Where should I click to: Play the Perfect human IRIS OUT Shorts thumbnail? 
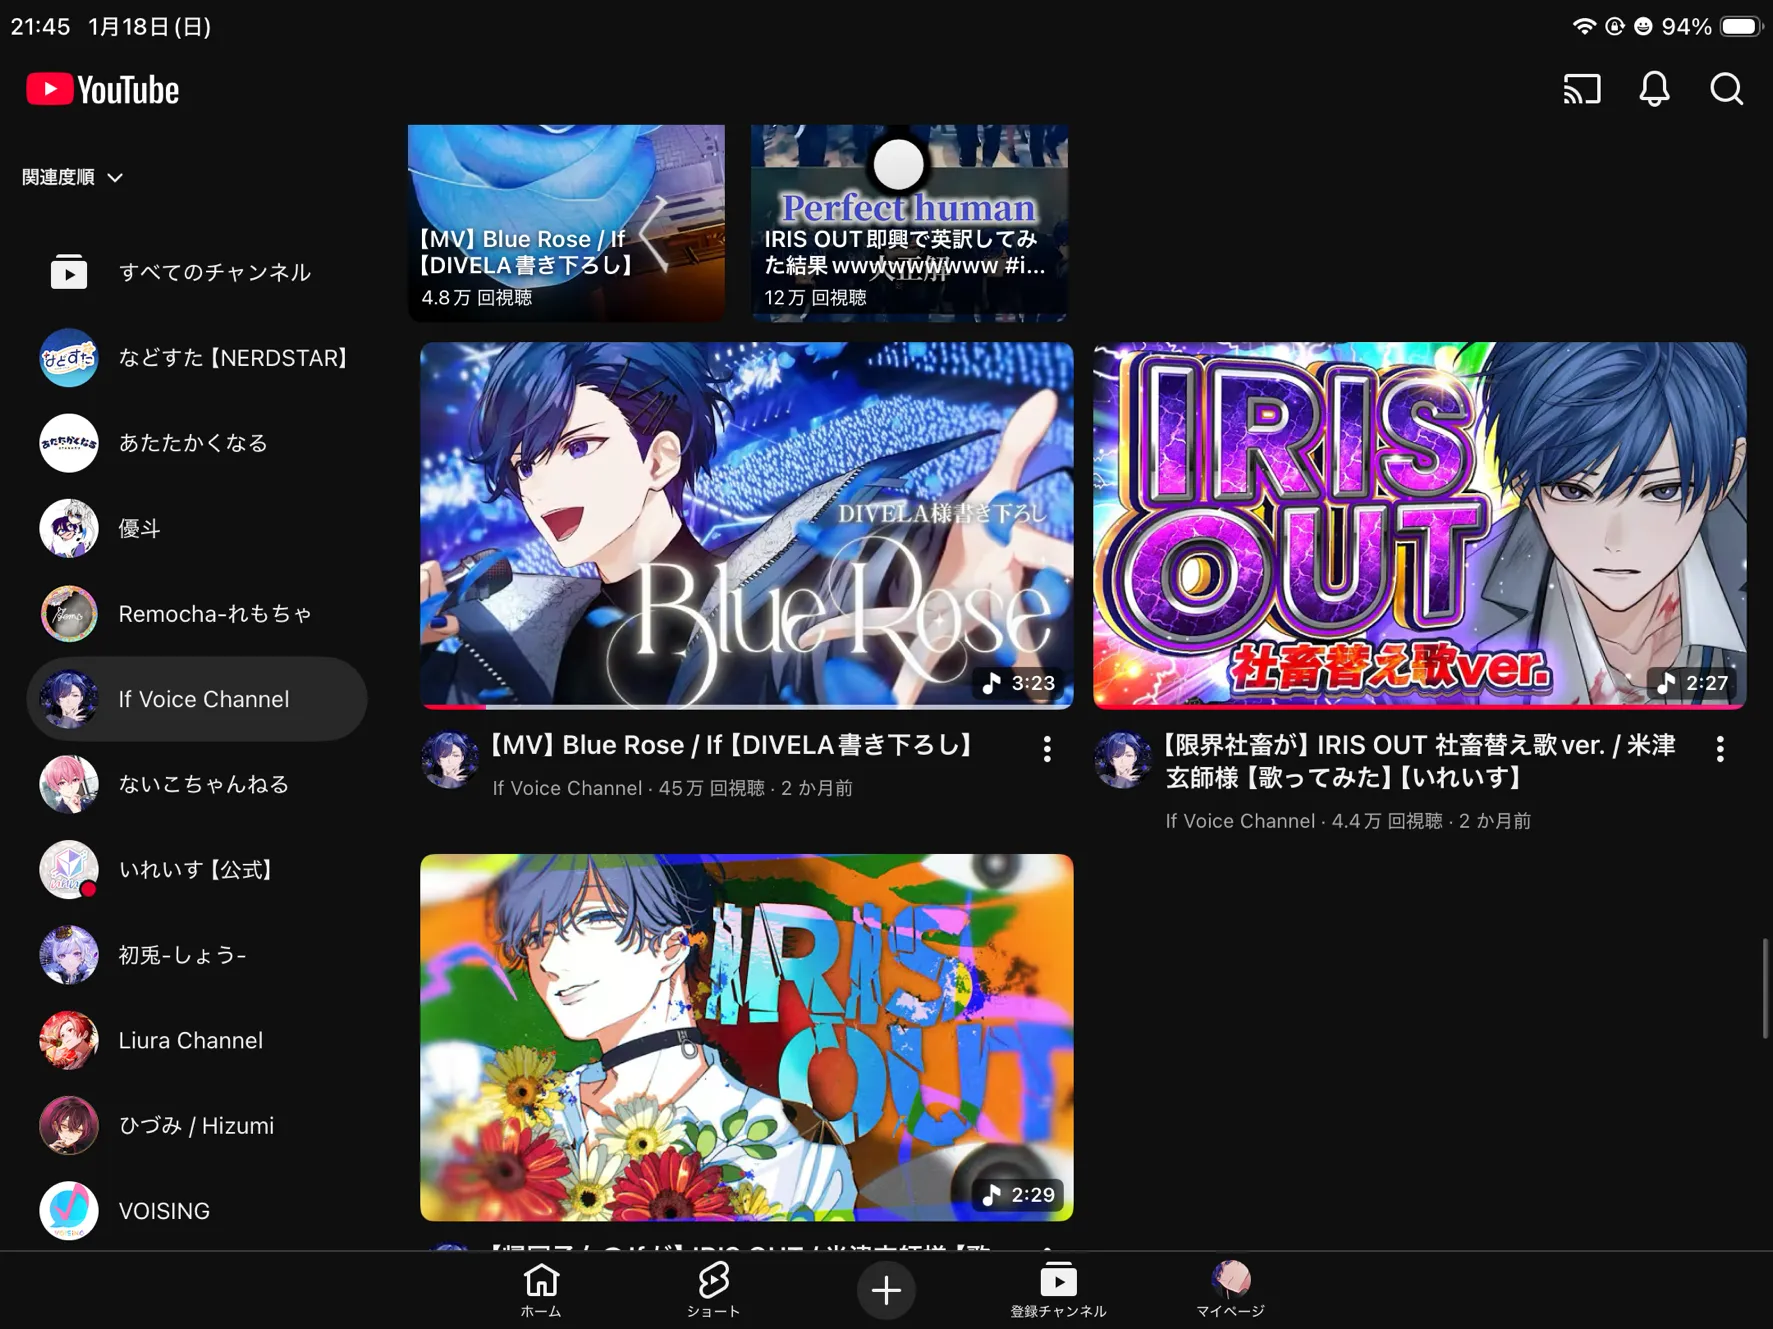tap(909, 223)
